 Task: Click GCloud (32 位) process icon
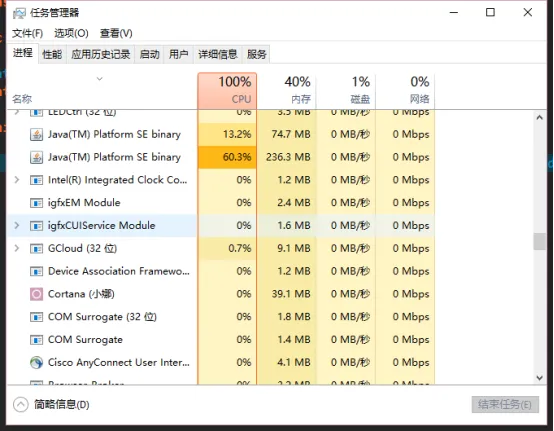(x=36, y=249)
